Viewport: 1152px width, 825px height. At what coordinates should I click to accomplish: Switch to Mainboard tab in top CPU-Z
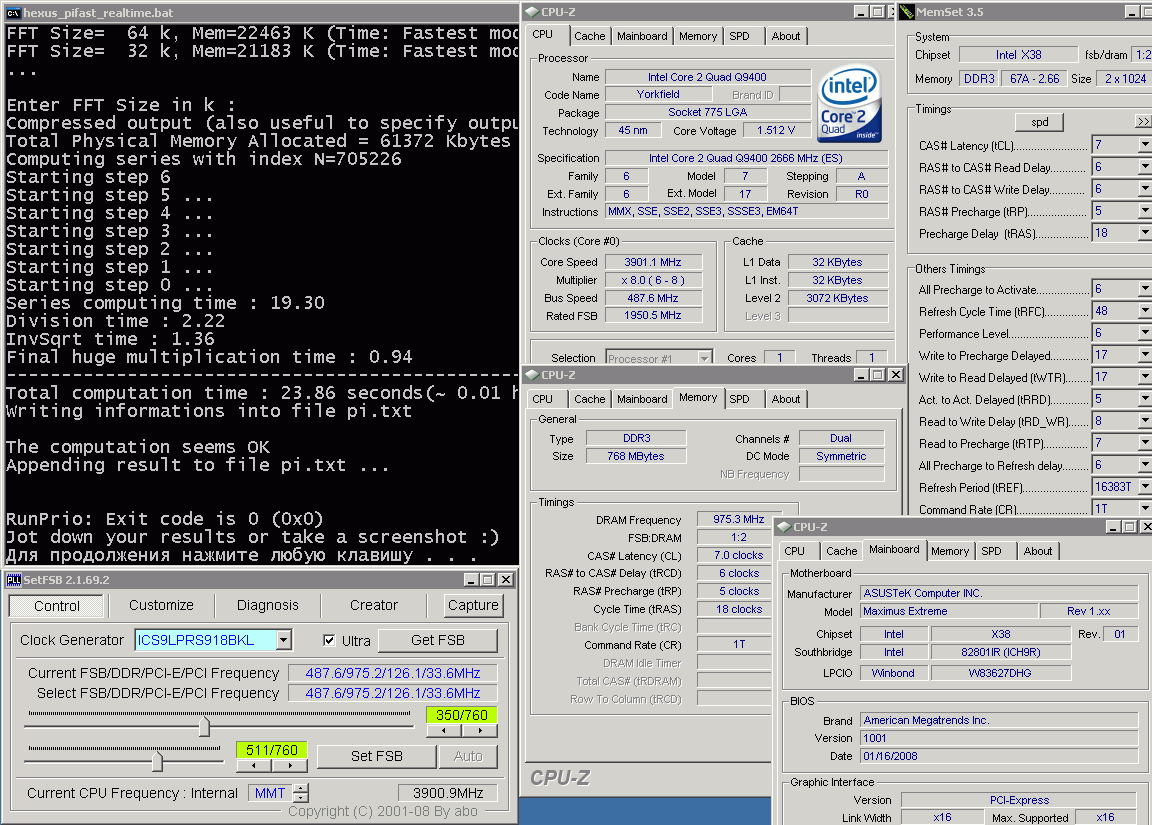pos(642,36)
